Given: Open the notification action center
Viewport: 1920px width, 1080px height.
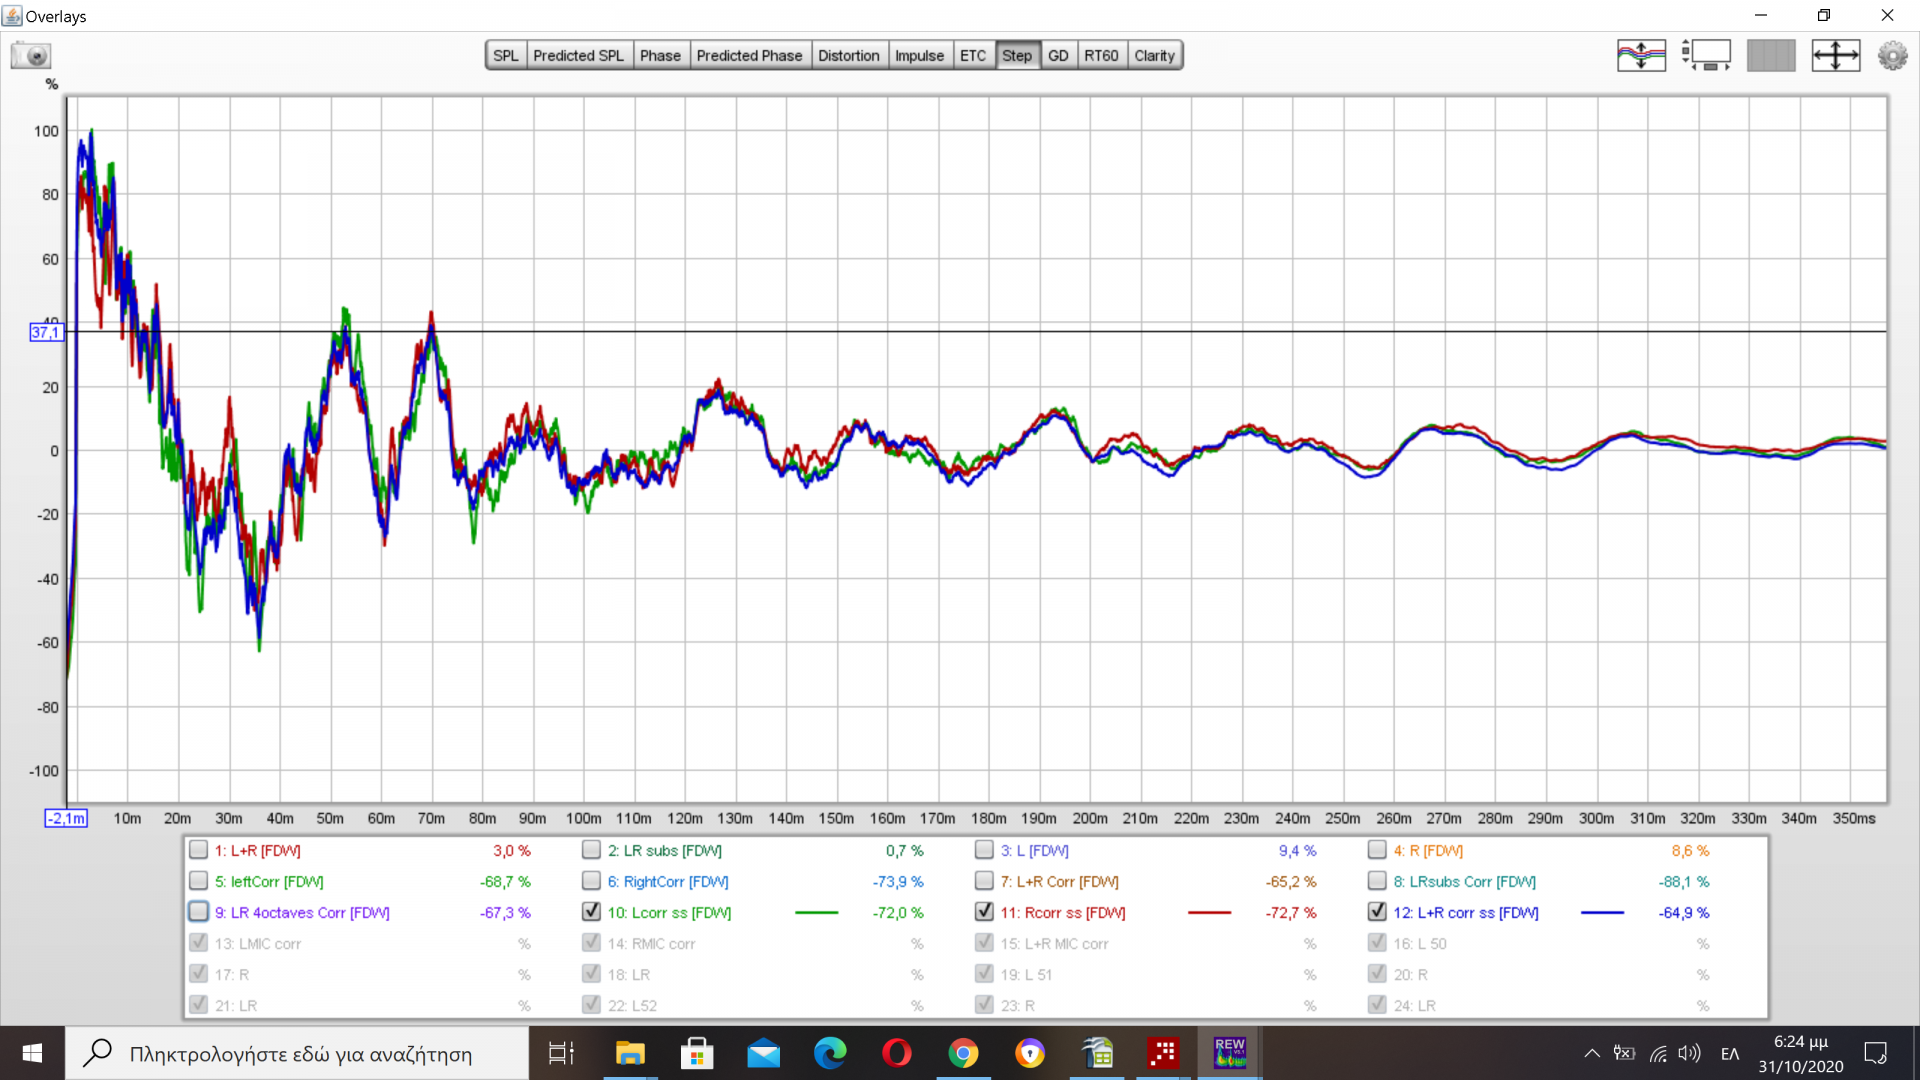Looking at the screenshot, I should (x=1875, y=1053).
